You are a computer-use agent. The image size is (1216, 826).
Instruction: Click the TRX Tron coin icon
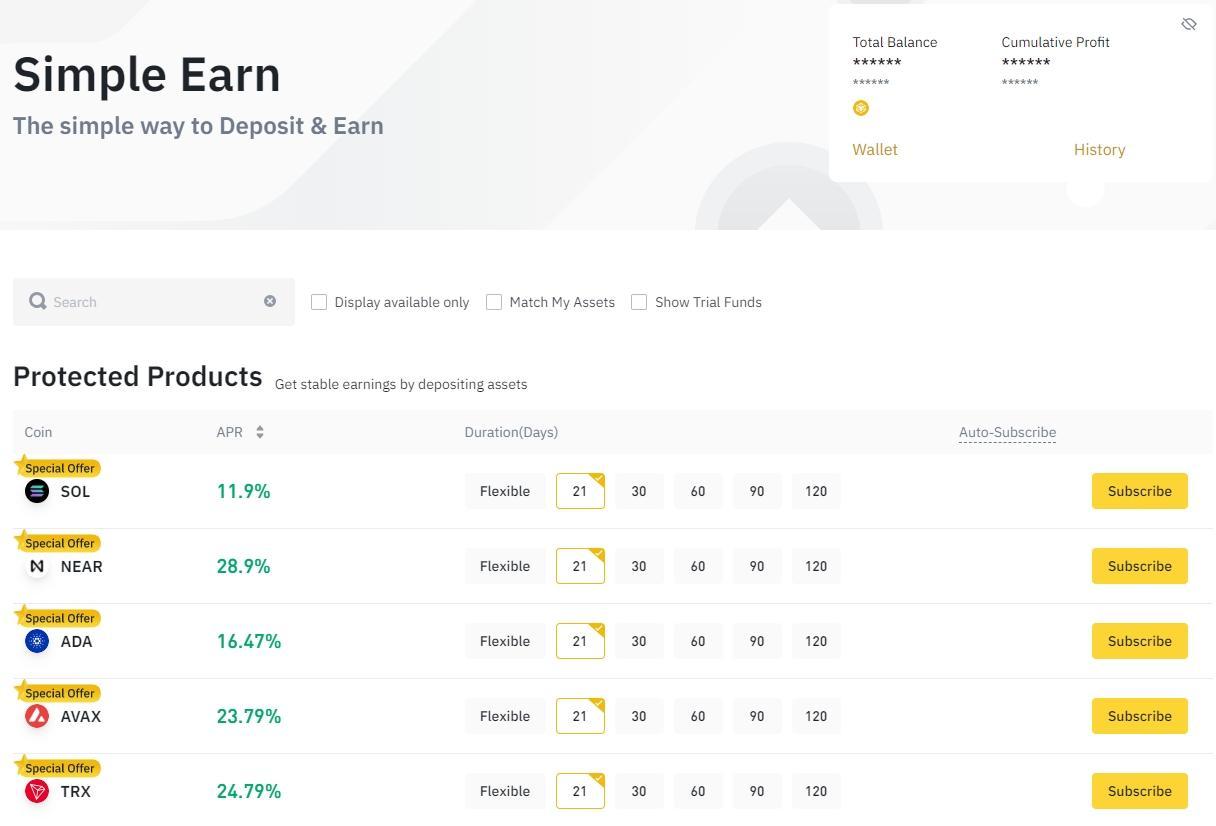37,791
